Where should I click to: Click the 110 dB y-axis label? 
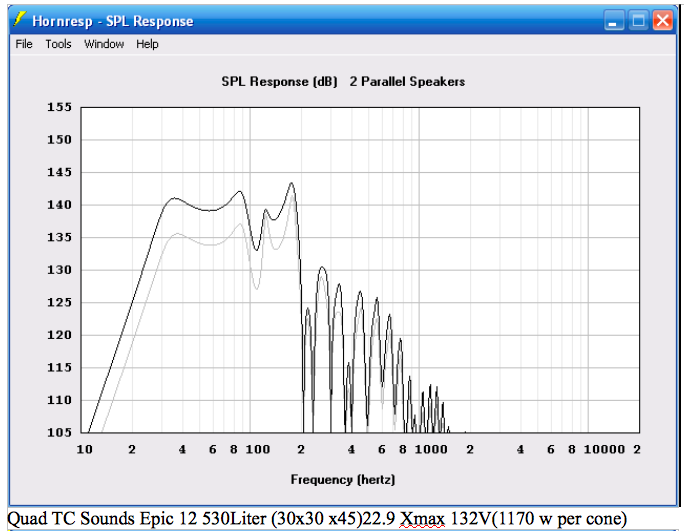pos(59,400)
